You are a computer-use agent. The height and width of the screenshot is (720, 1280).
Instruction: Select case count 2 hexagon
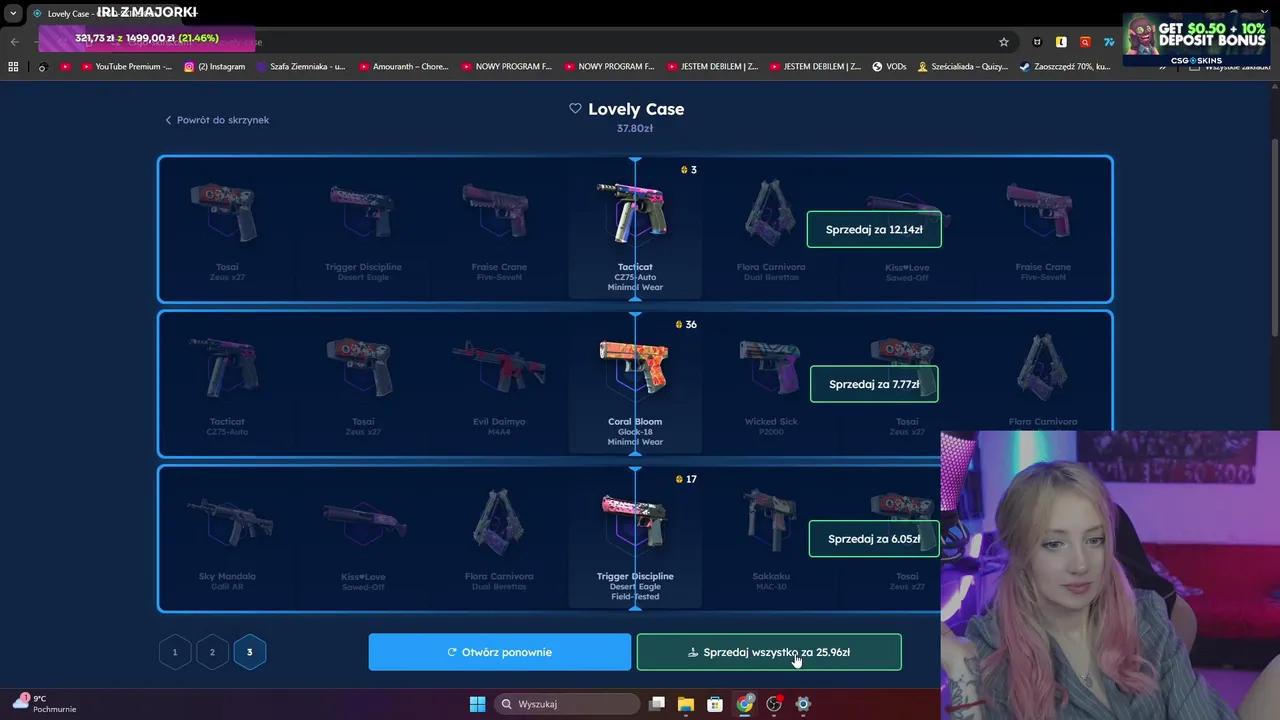coord(212,652)
